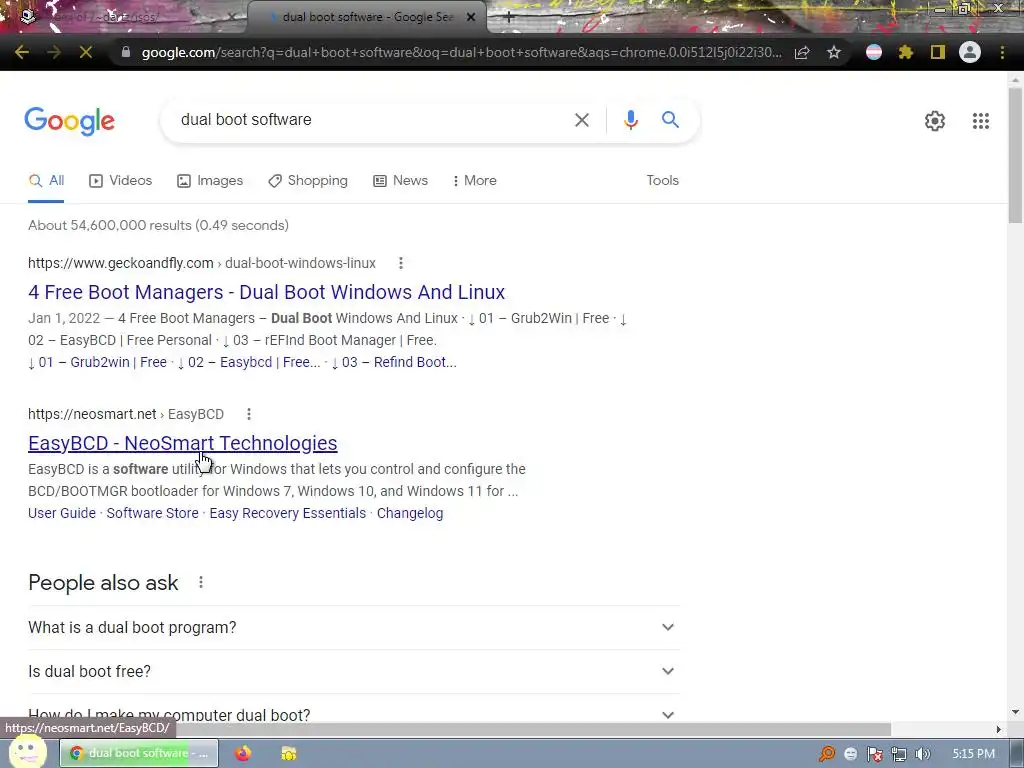This screenshot has width=1024, height=768.
Task: Click the https://neosmart.net URL text
Action: coord(92,414)
